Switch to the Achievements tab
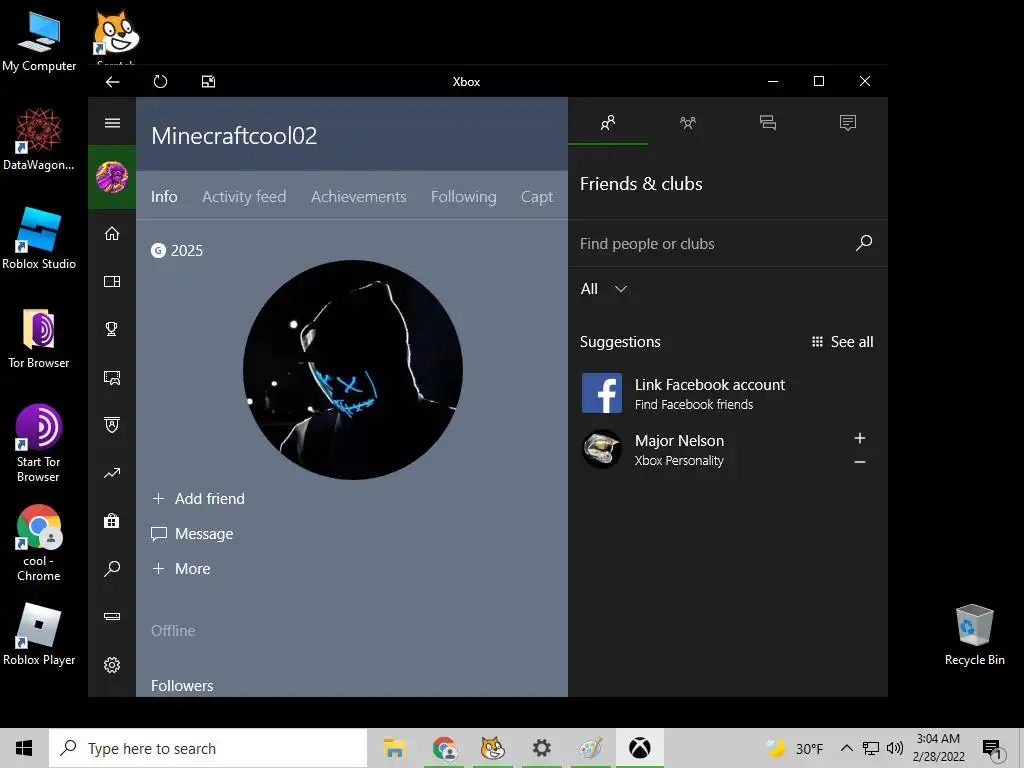The width and height of the screenshot is (1024, 768). click(x=359, y=197)
